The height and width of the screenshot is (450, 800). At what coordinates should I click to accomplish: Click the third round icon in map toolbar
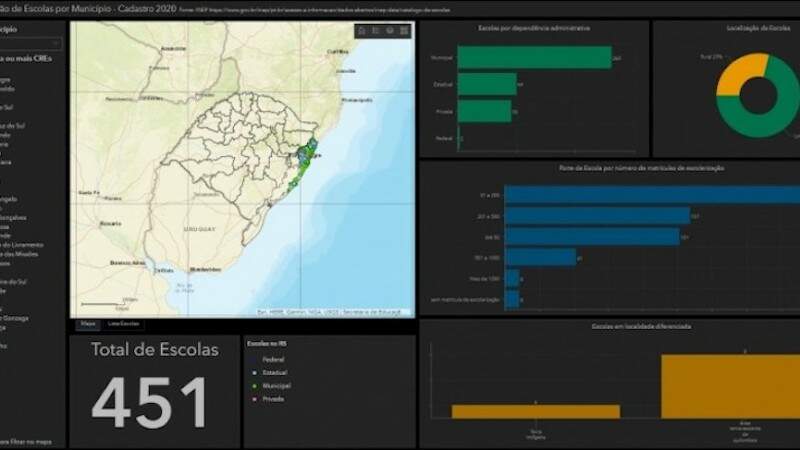coord(390,31)
